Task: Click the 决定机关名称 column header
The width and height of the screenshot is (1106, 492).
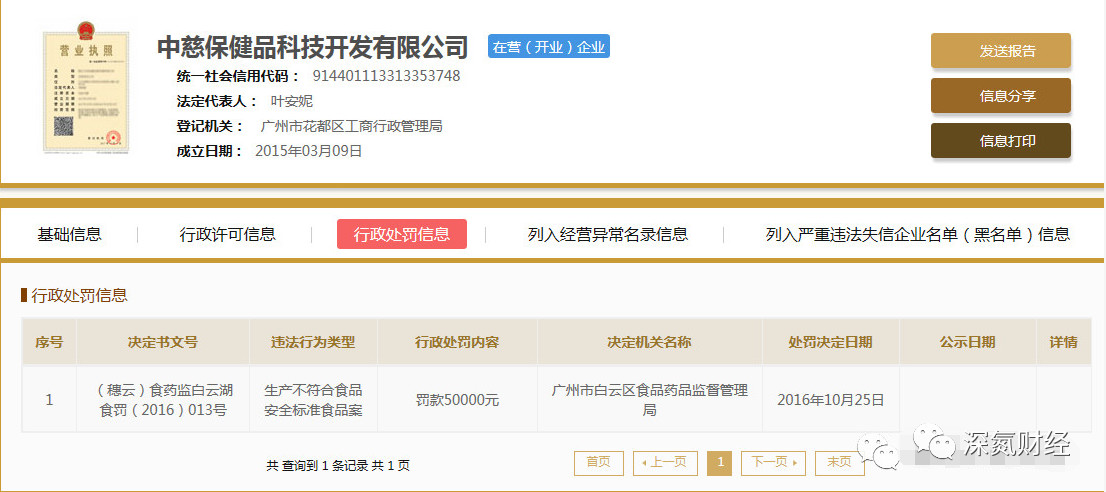Action: (x=650, y=342)
